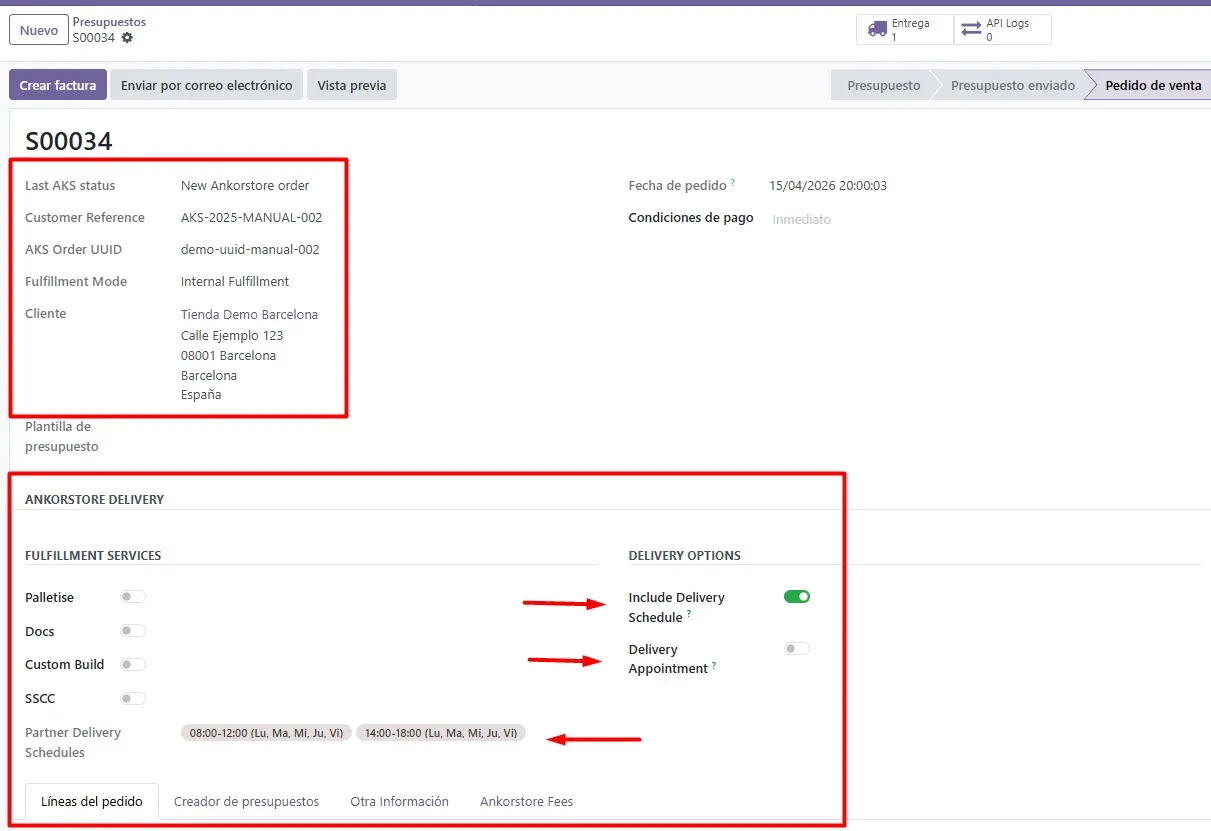Click the Nuevo button
This screenshot has height=831, width=1211.
point(39,30)
